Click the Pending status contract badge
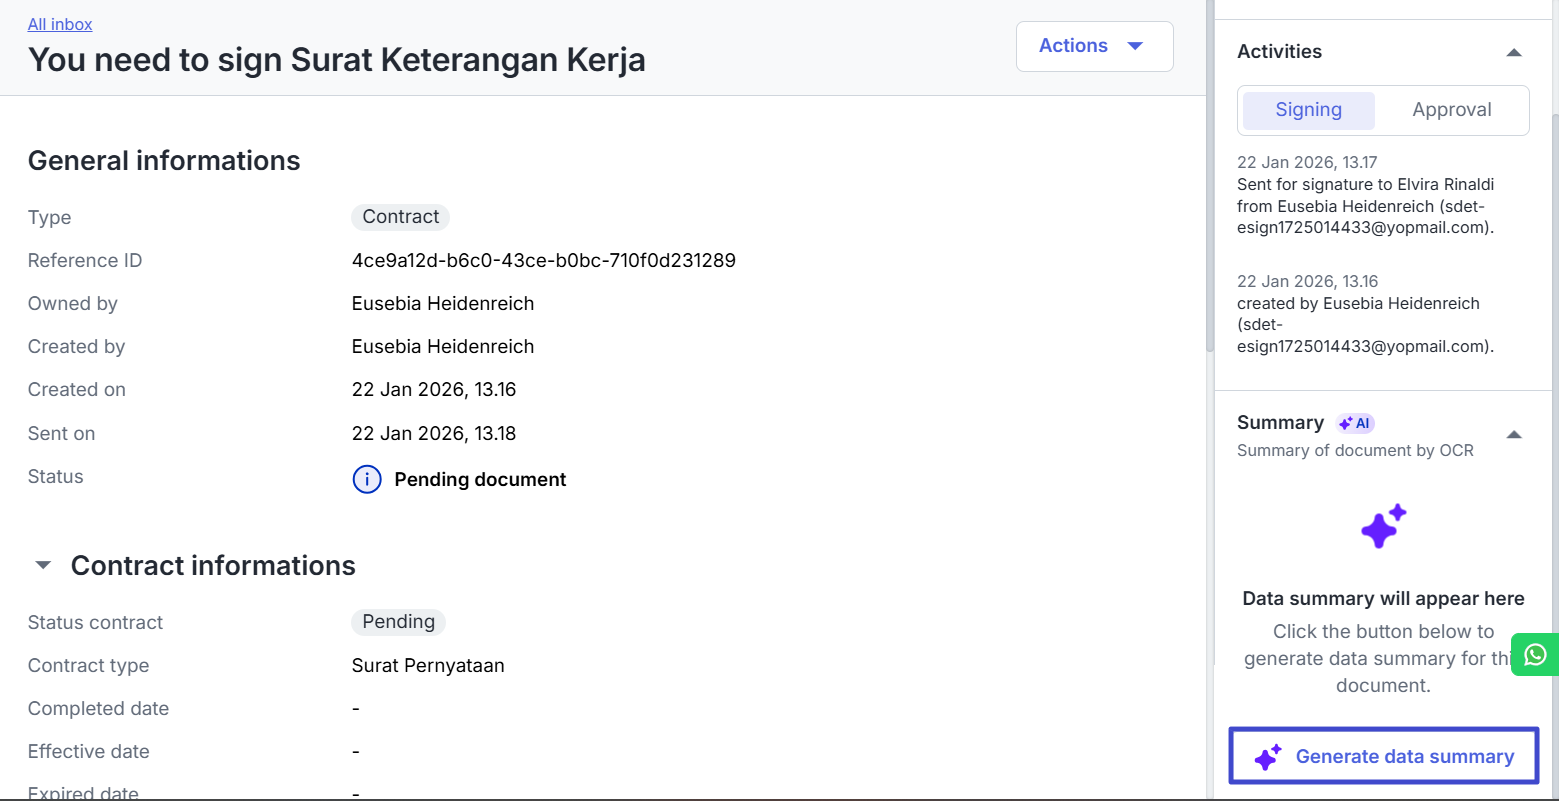The height and width of the screenshot is (801, 1559). click(398, 622)
